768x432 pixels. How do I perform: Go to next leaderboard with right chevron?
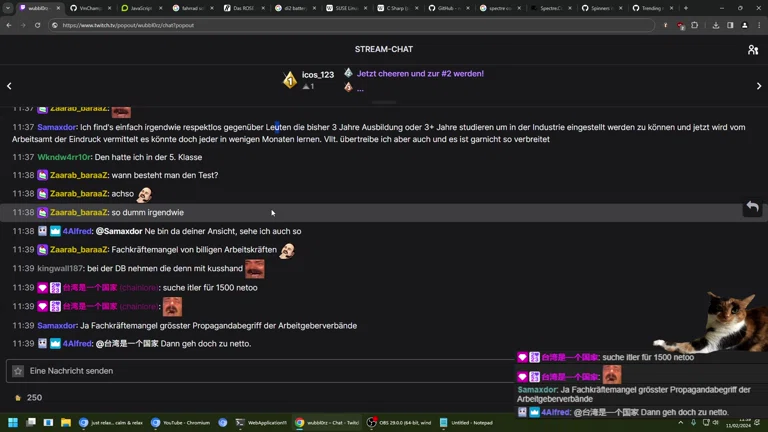click(x=759, y=86)
